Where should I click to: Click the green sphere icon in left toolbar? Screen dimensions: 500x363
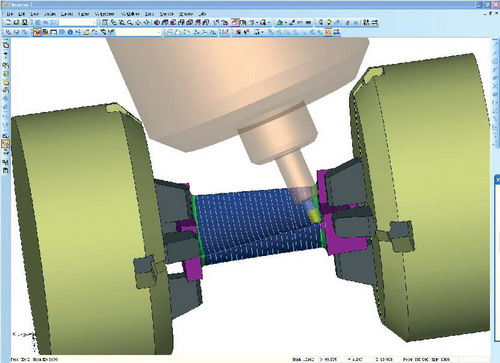click(x=6, y=74)
